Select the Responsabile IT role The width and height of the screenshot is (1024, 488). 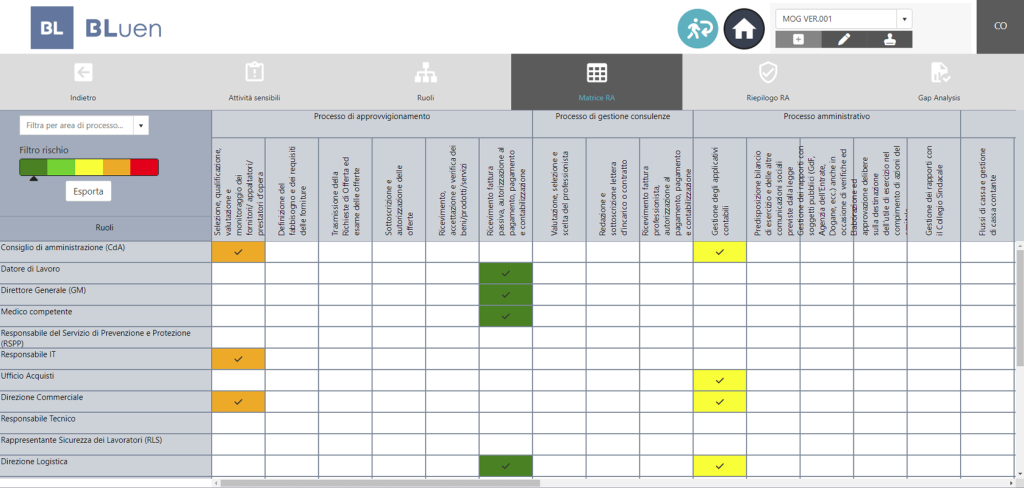point(105,359)
